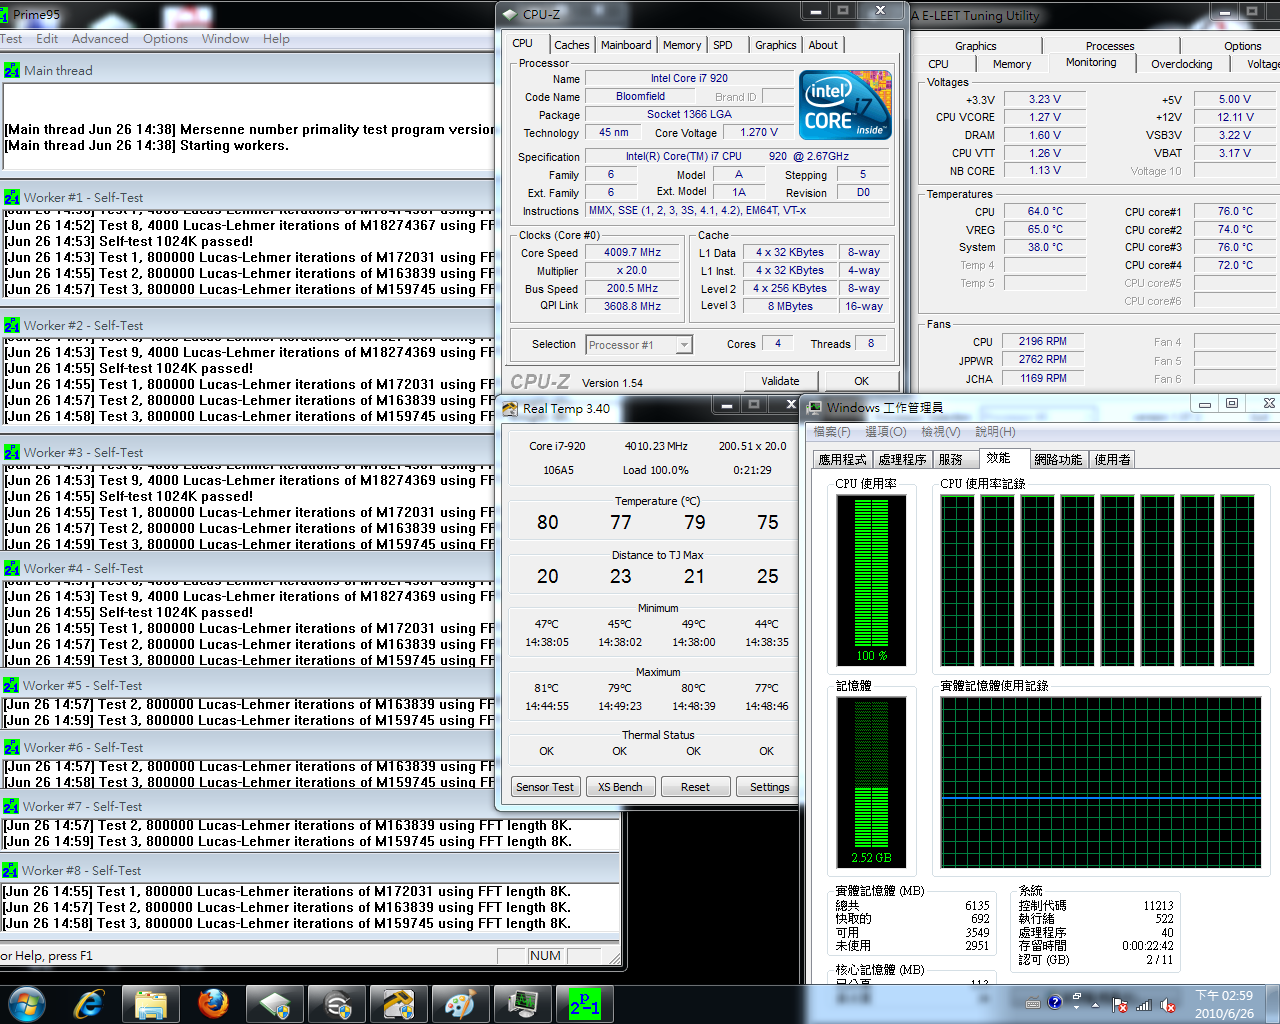Click E-LEET CPU temperature 64.0 °C value
Screen dimensions: 1280x1024
[x=1046, y=212]
